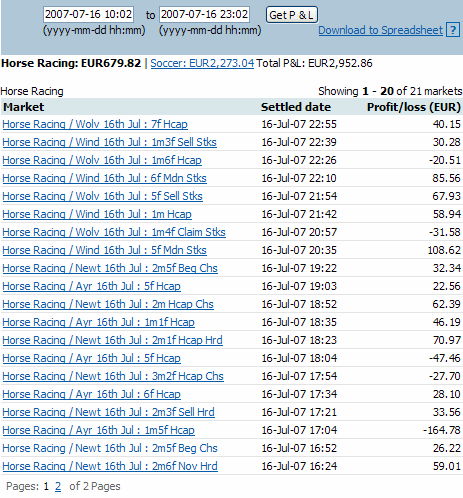Open Wolv 16th Jul 1m4f Claim Stks market

(x=114, y=232)
